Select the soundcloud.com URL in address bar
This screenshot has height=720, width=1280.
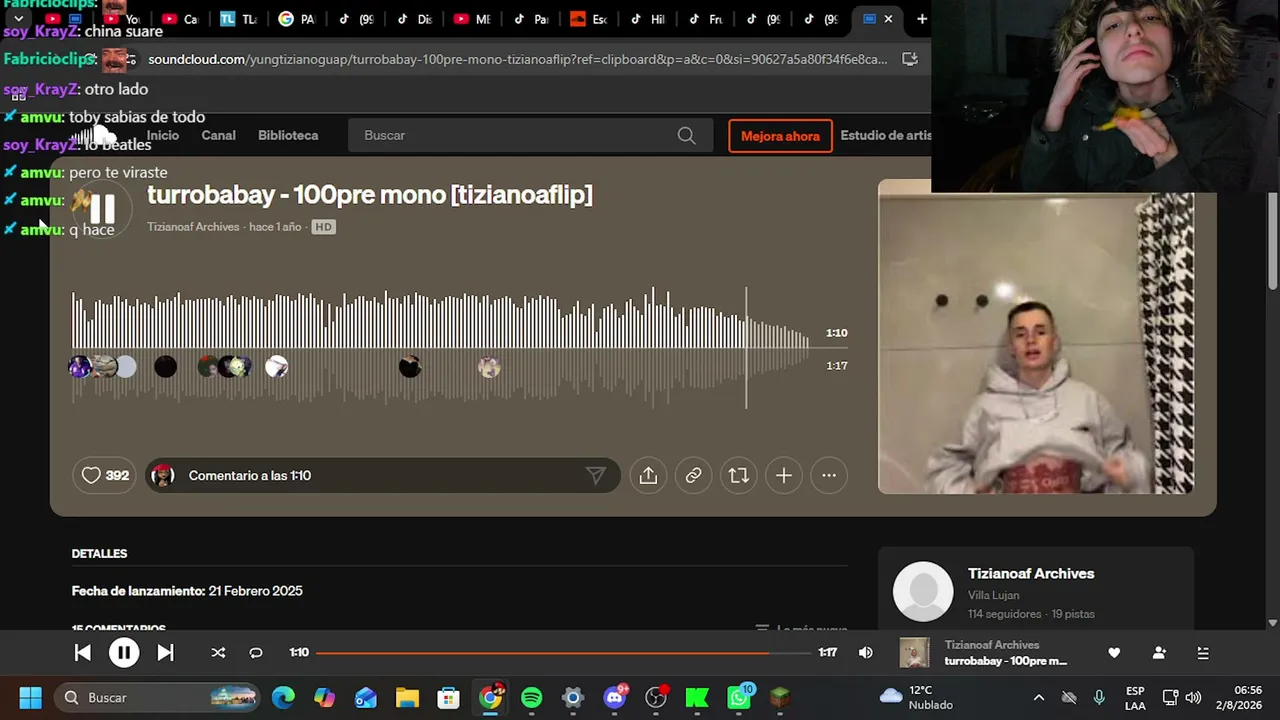517,59
